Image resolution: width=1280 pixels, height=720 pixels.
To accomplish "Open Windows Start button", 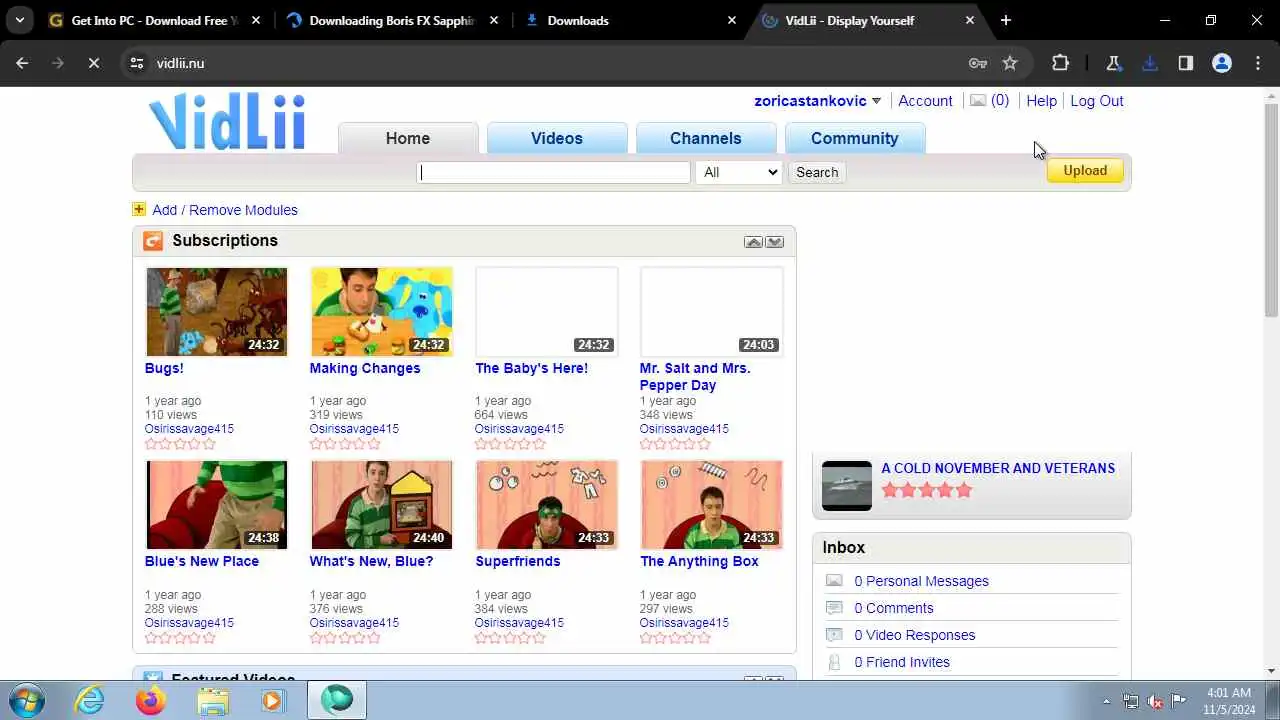I will 25,700.
